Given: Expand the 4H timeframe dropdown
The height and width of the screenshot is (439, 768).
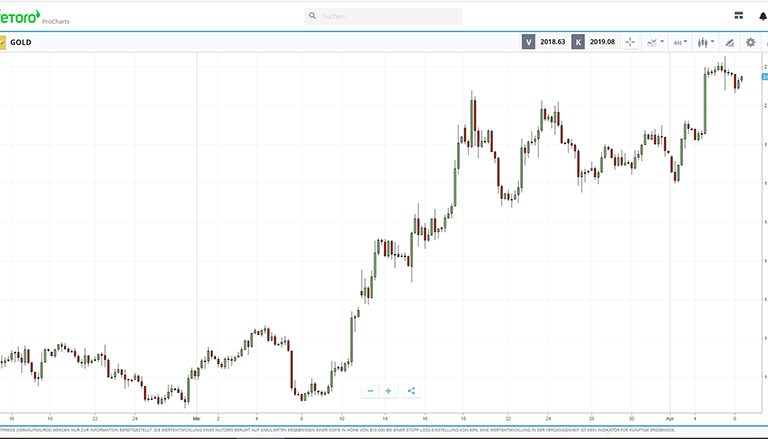Looking at the screenshot, I should click(680, 42).
